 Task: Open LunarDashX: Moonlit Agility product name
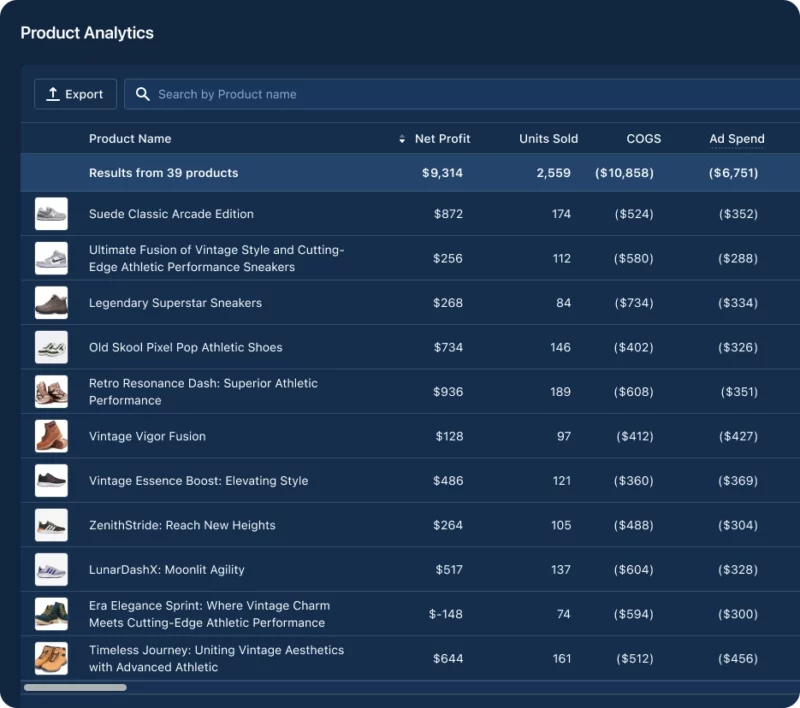(166, 570)
